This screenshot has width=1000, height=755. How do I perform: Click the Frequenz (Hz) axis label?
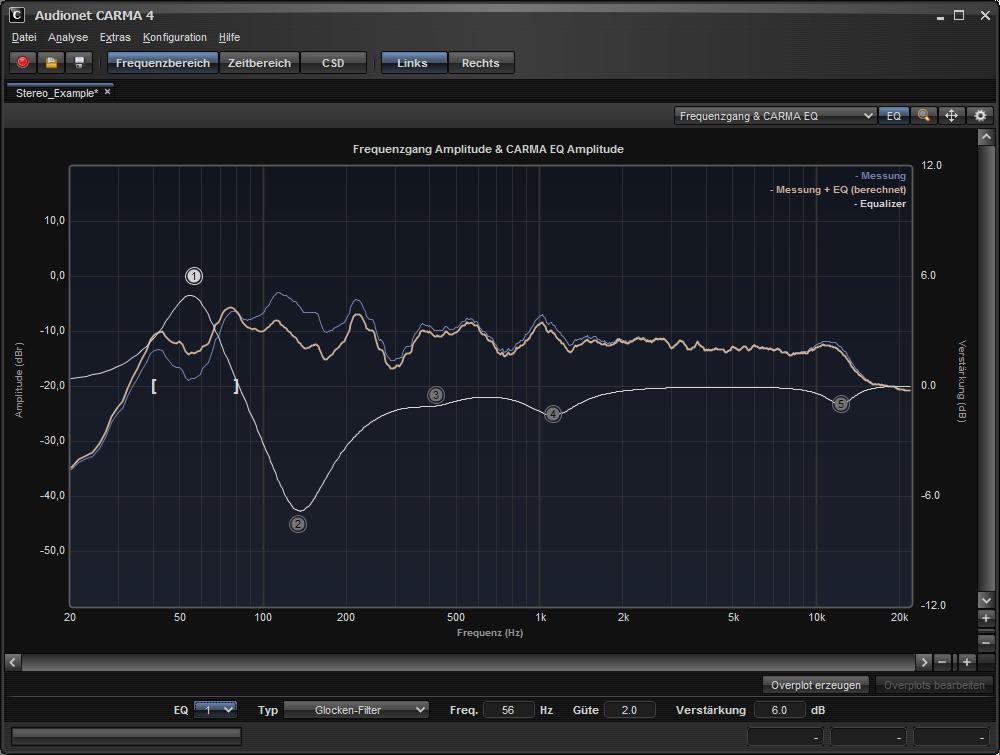[x=490, y=633]
